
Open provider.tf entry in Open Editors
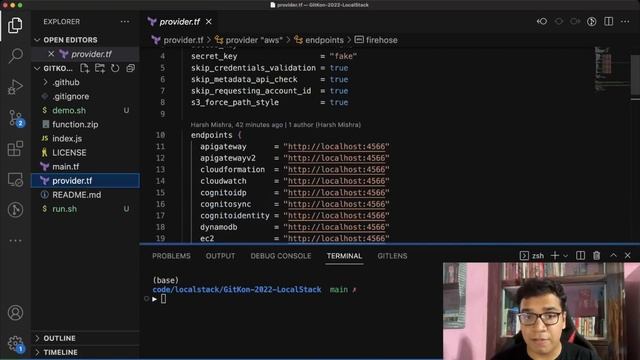coord(91,54)
